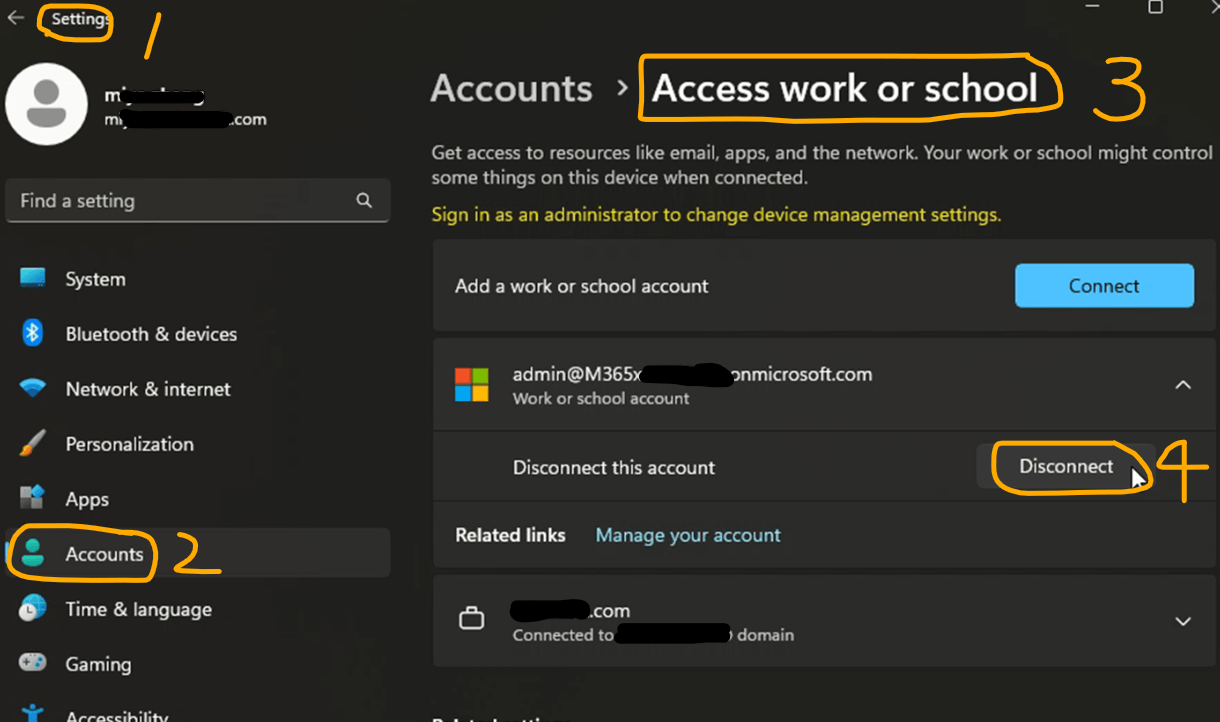Viewport: 1220px width, 722px height.
Task: Expand the domain-connected account chevron
Action: click(1183, 621)
